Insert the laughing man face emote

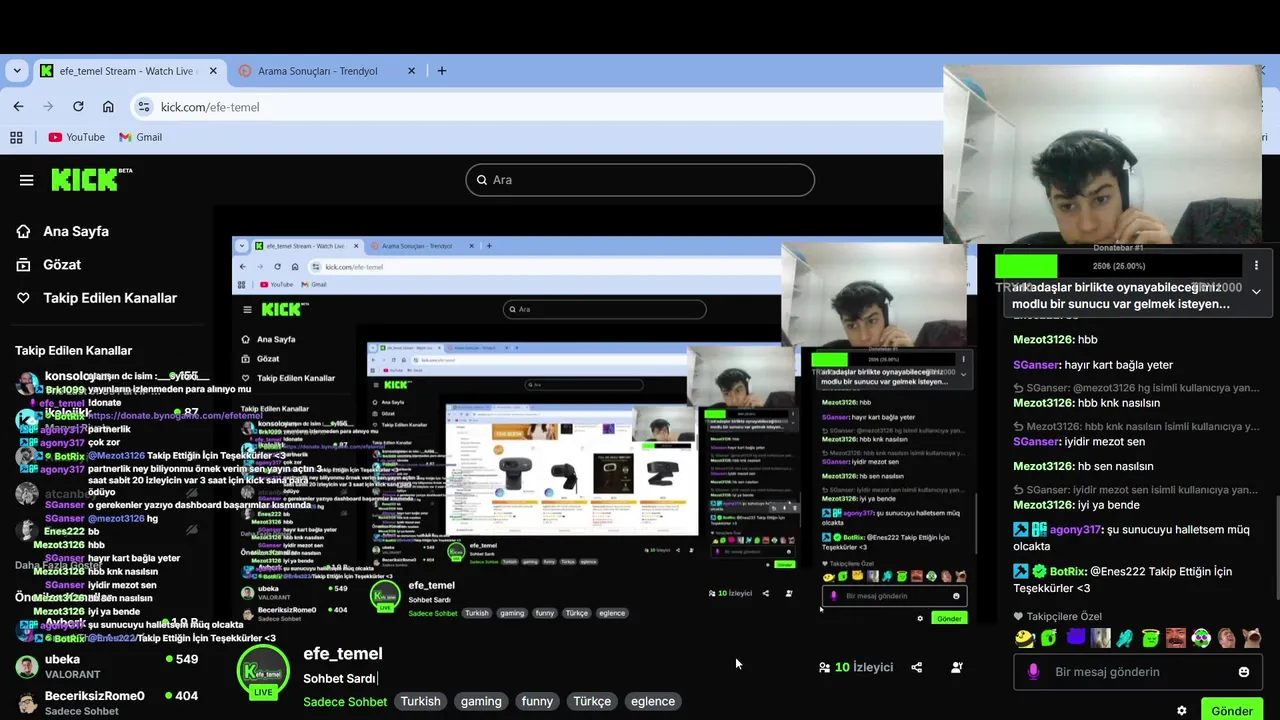pos(1226,638)
